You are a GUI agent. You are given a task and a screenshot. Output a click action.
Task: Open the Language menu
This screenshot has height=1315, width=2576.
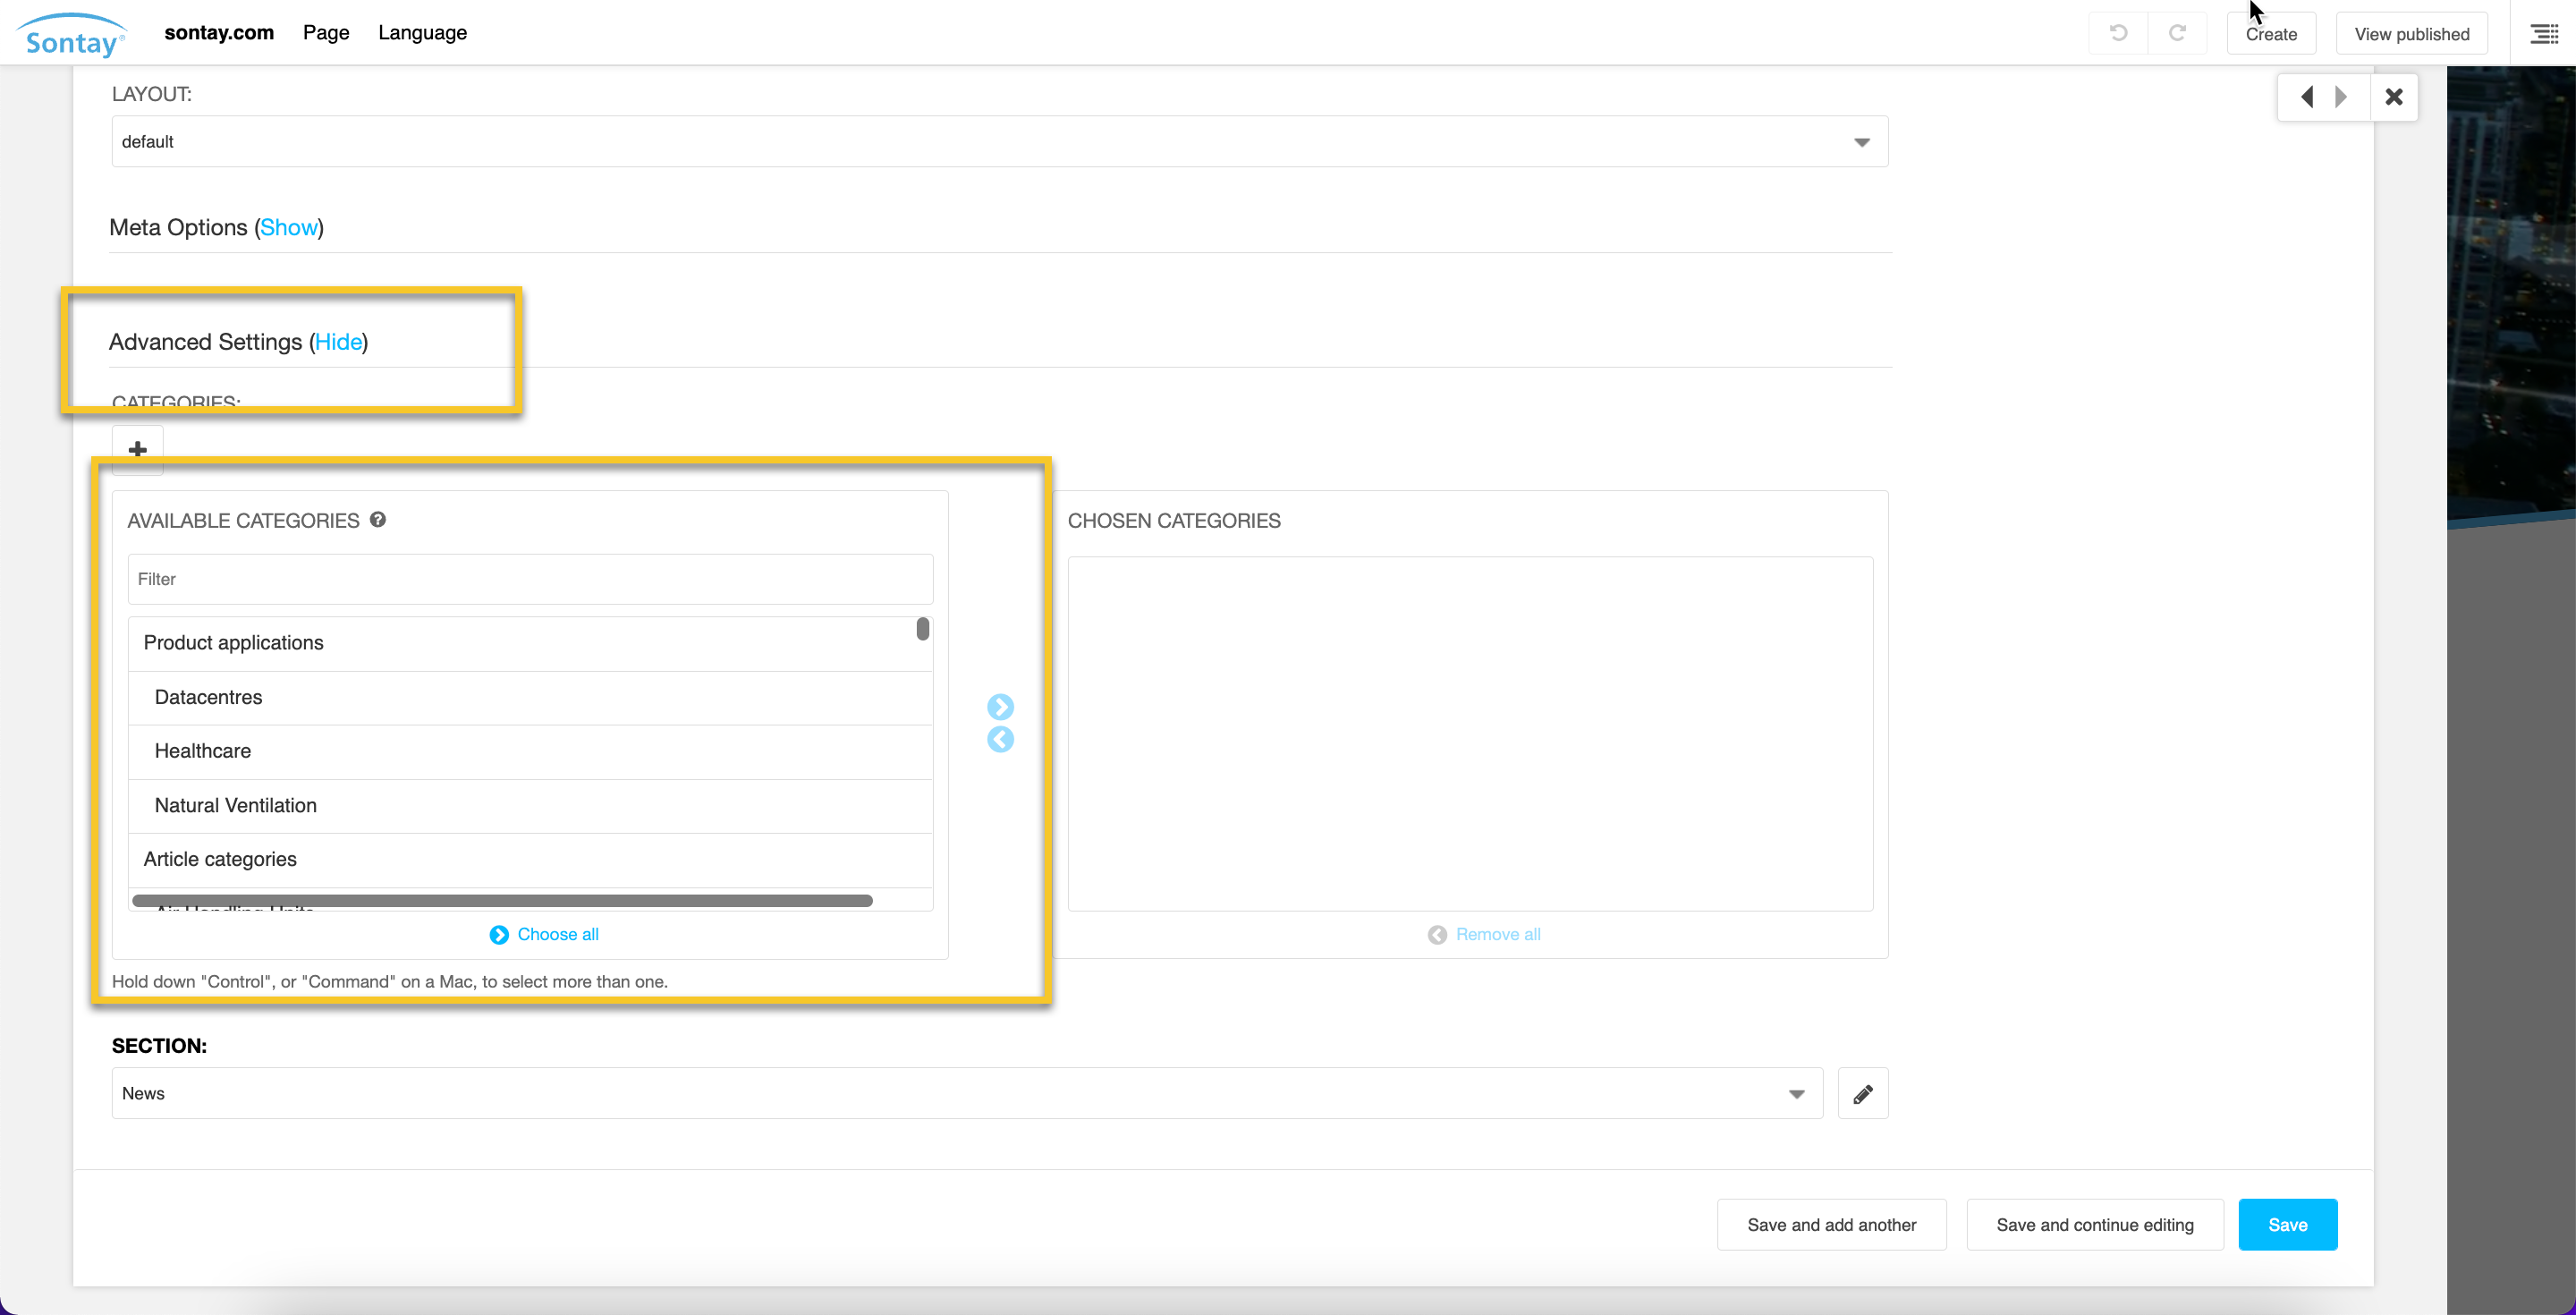(422, 33)
